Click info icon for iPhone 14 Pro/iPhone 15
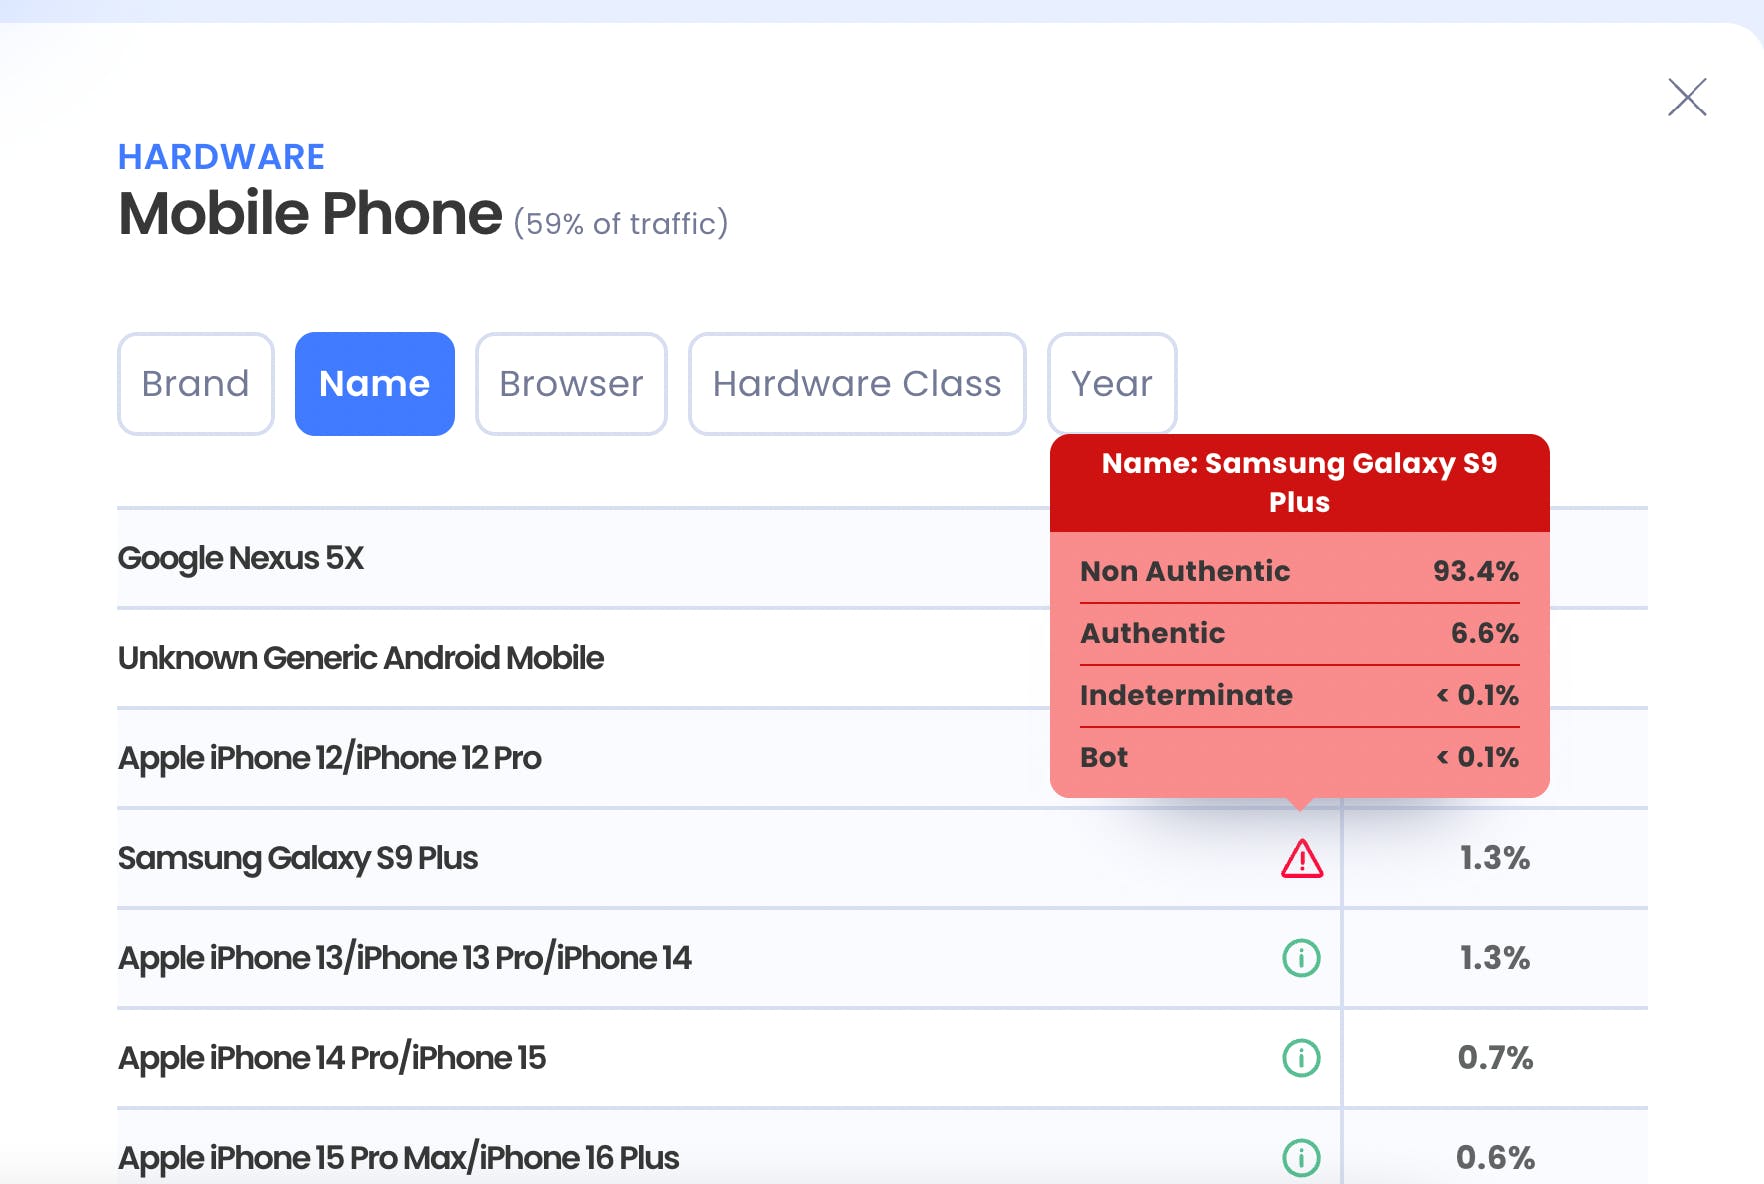Image resolution: width=1764 pixels, height=1184 pixels. point(1302,1058)
